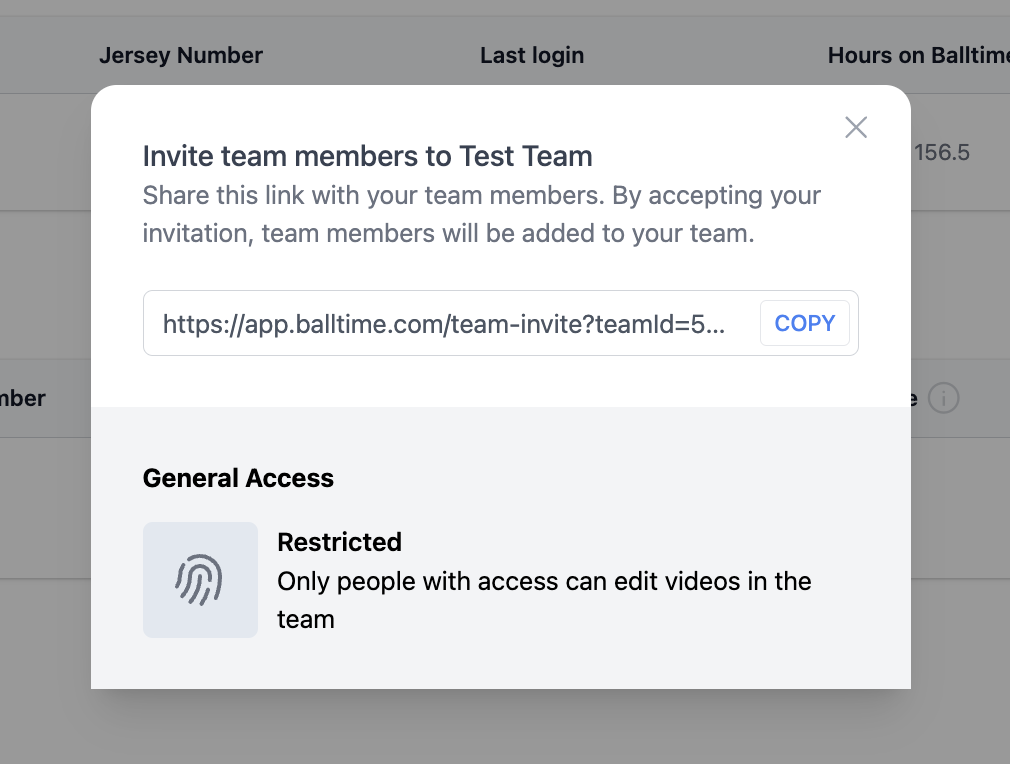
Task: Sort by the Last login column
Action: [532, 55]
